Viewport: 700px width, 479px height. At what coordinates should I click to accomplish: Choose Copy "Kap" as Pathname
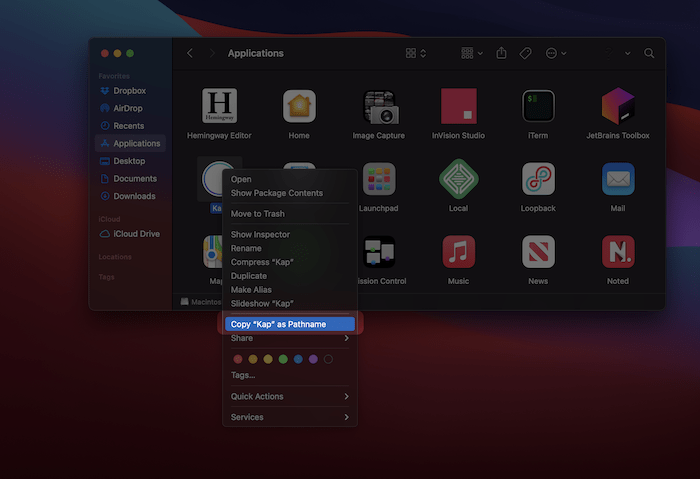[290, 324]
